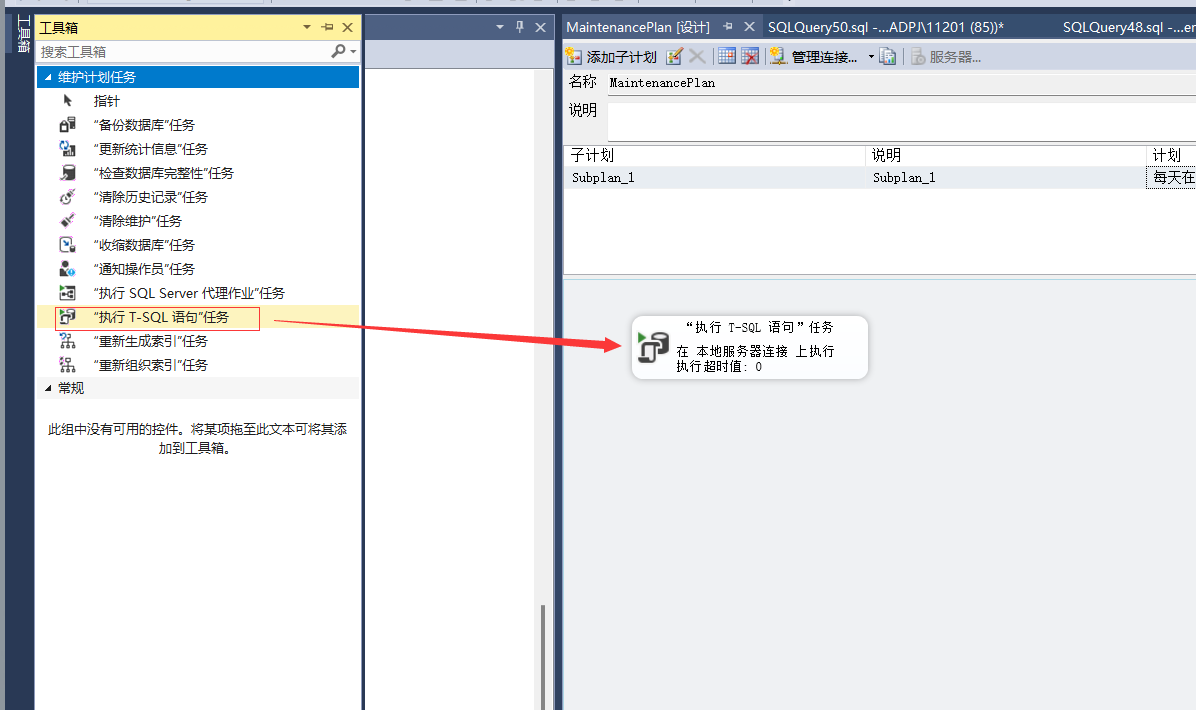This screenshot has width=1196, height=710.
Task: Click the "清除维护" task icon
Action: coord(68,221)
